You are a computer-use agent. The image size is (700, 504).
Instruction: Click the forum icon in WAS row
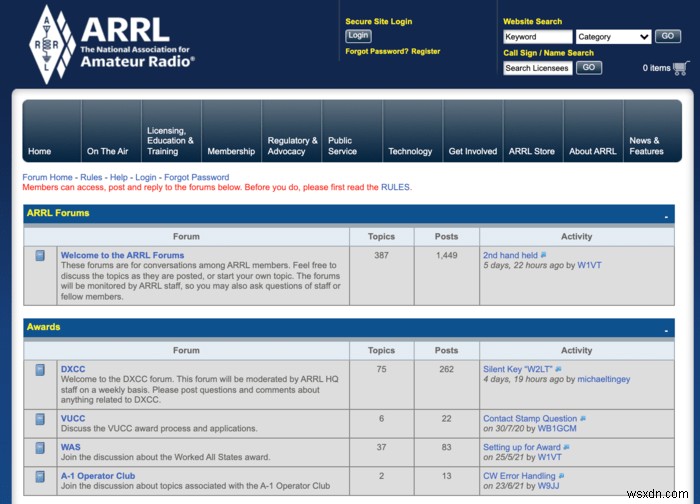(x=40, y=448)
